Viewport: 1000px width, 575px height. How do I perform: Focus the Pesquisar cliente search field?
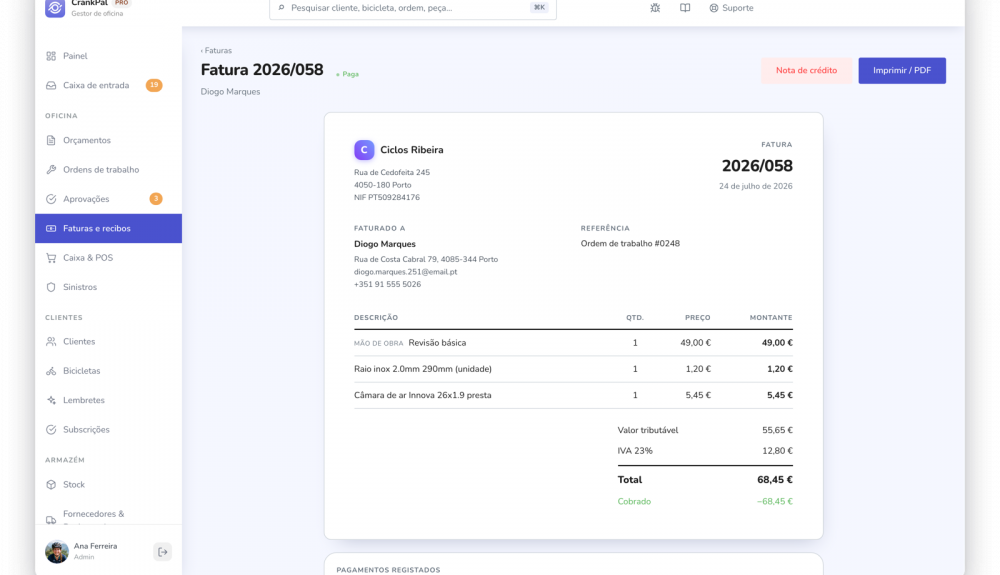pos(413,8)
